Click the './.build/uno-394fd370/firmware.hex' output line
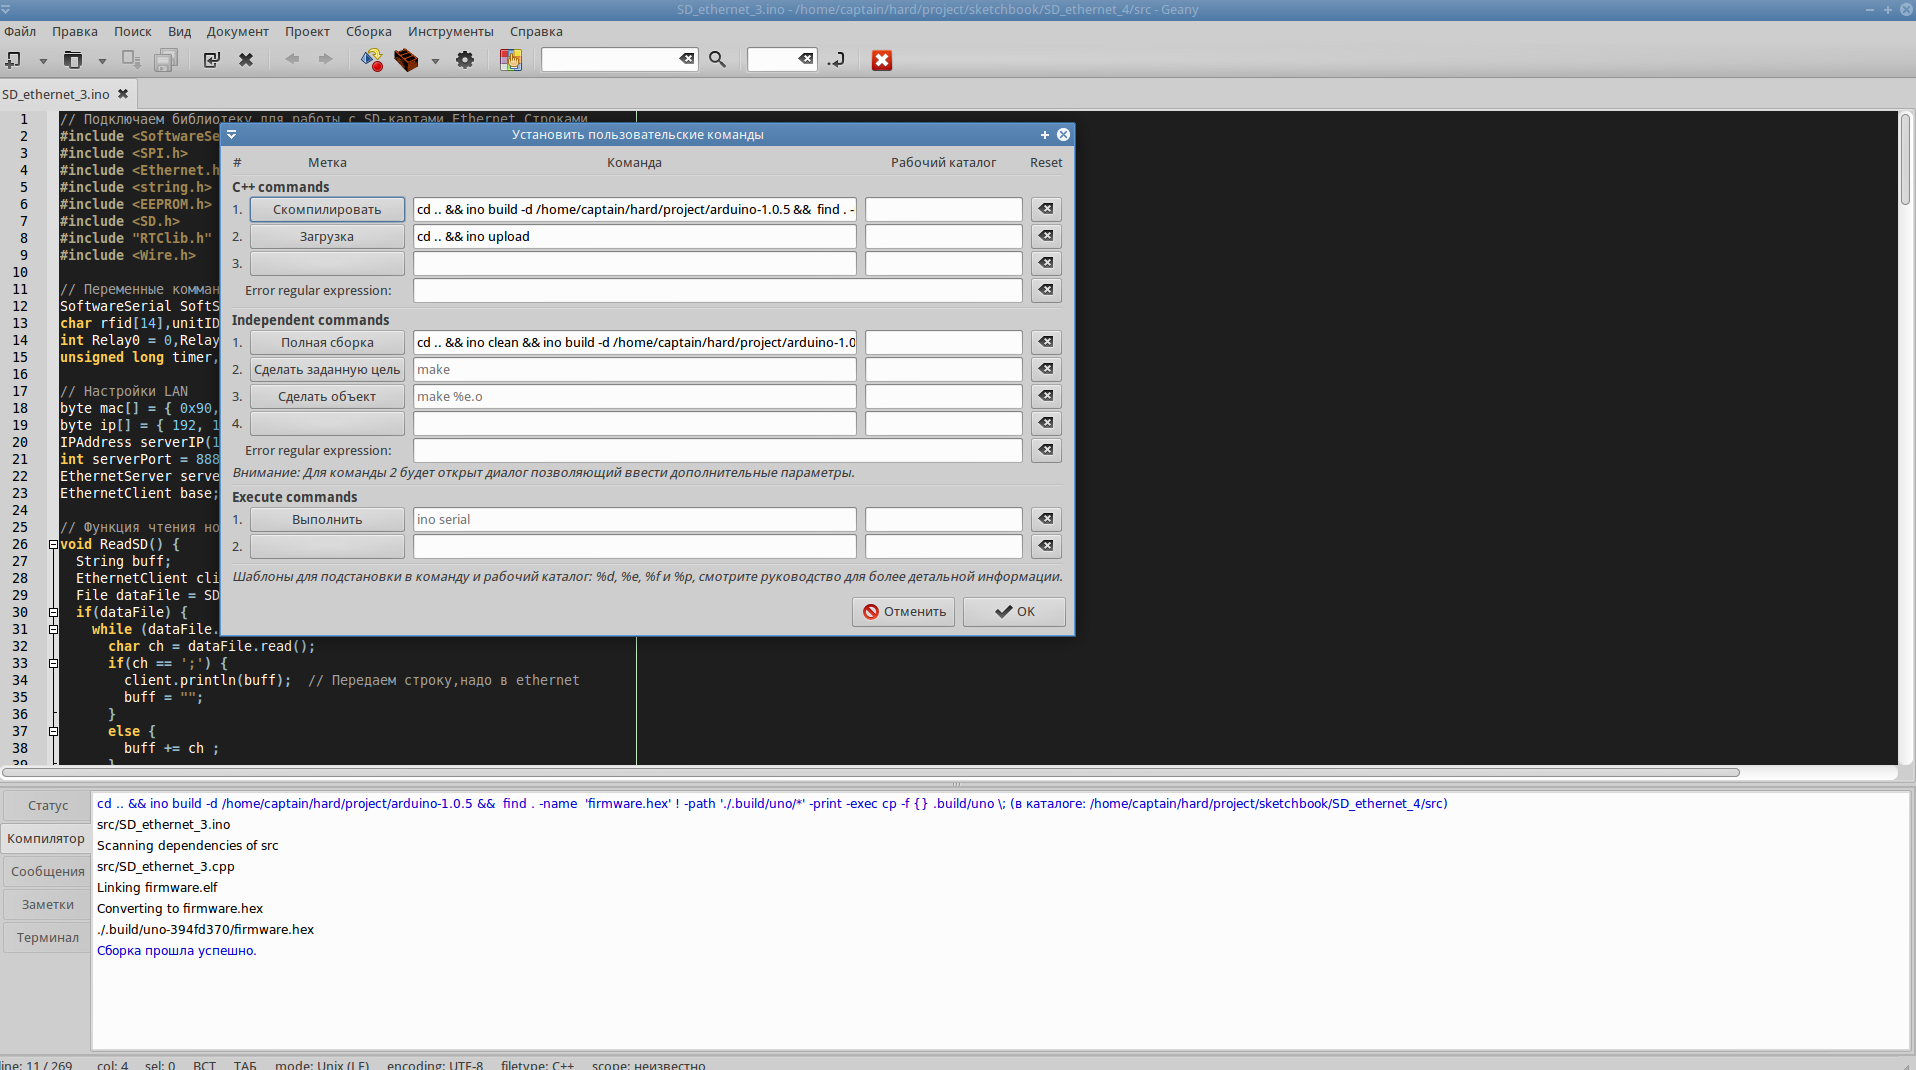 [205, 929]
